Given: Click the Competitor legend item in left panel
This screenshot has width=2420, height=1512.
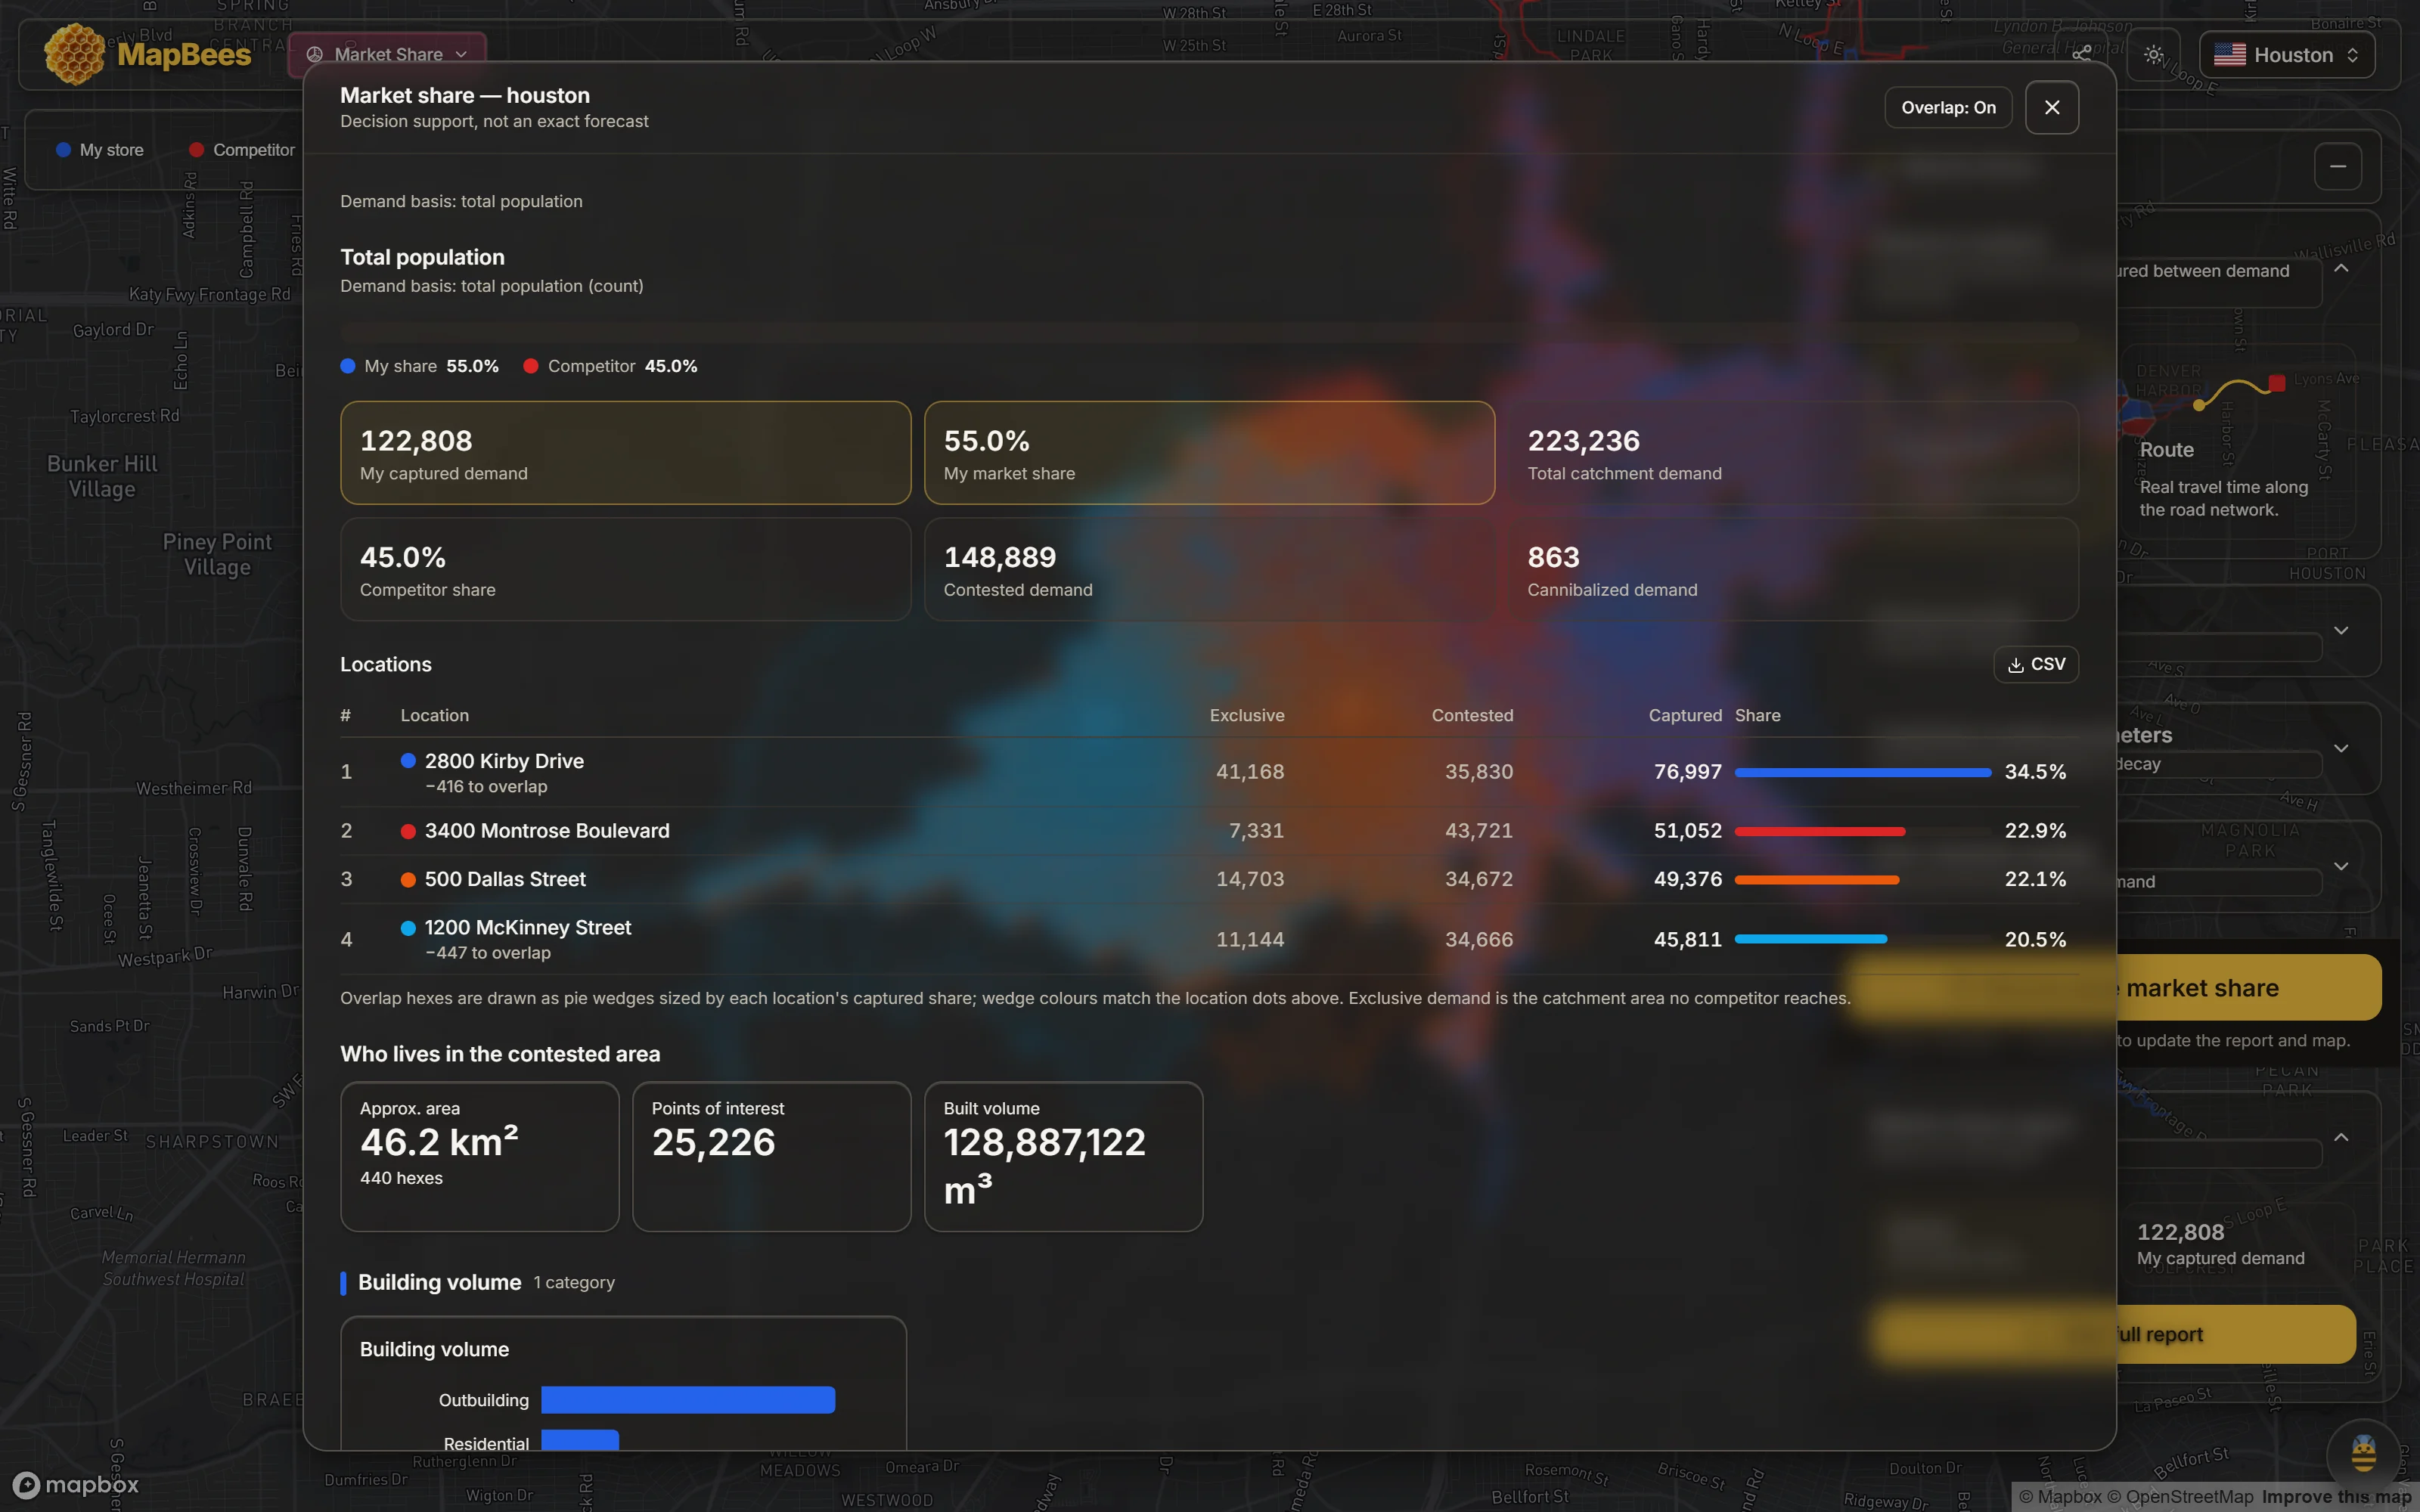Looking at the screenshot, I should [x=242, y=150].
